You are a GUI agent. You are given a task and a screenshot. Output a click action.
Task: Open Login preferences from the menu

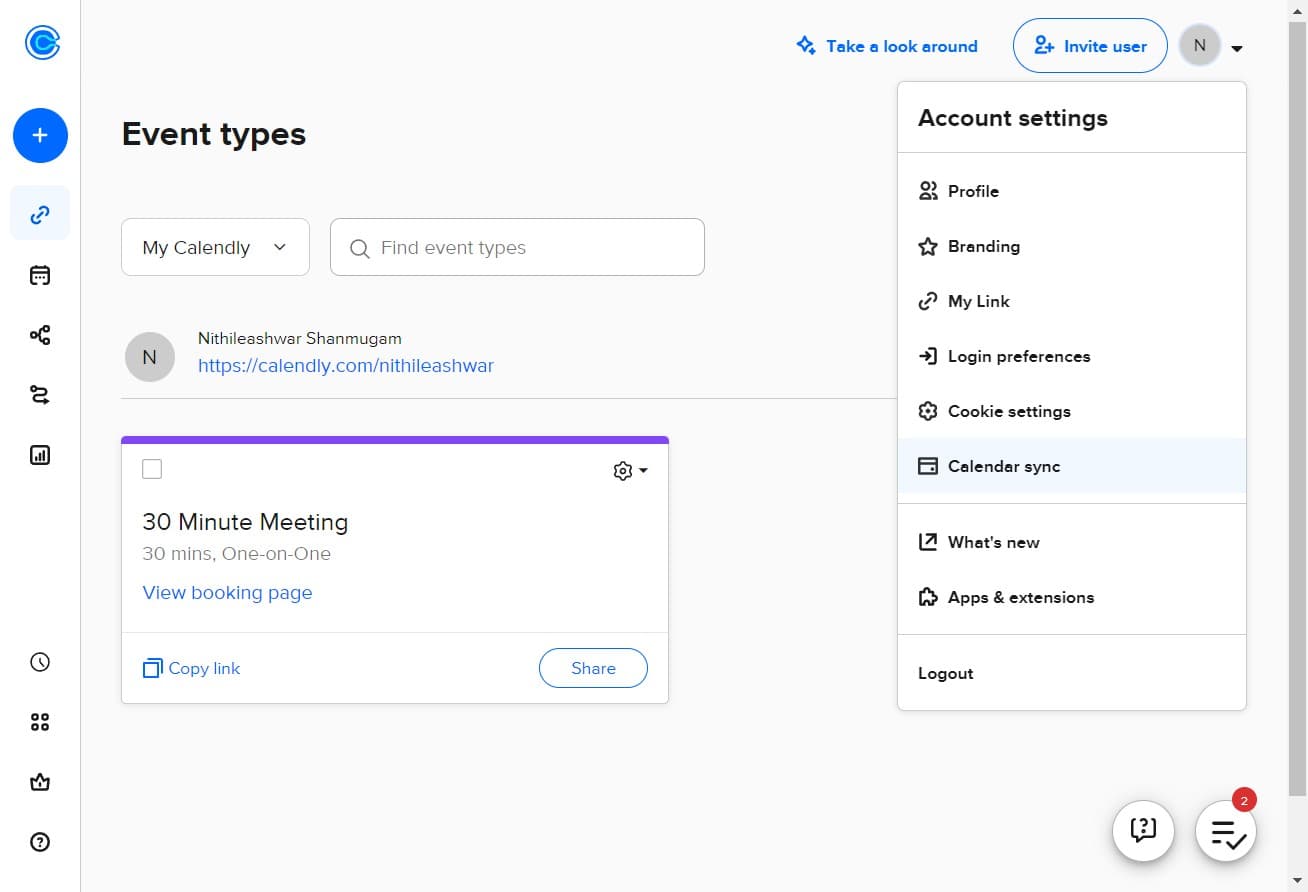pyautogui.click(x=1019, y=356)
